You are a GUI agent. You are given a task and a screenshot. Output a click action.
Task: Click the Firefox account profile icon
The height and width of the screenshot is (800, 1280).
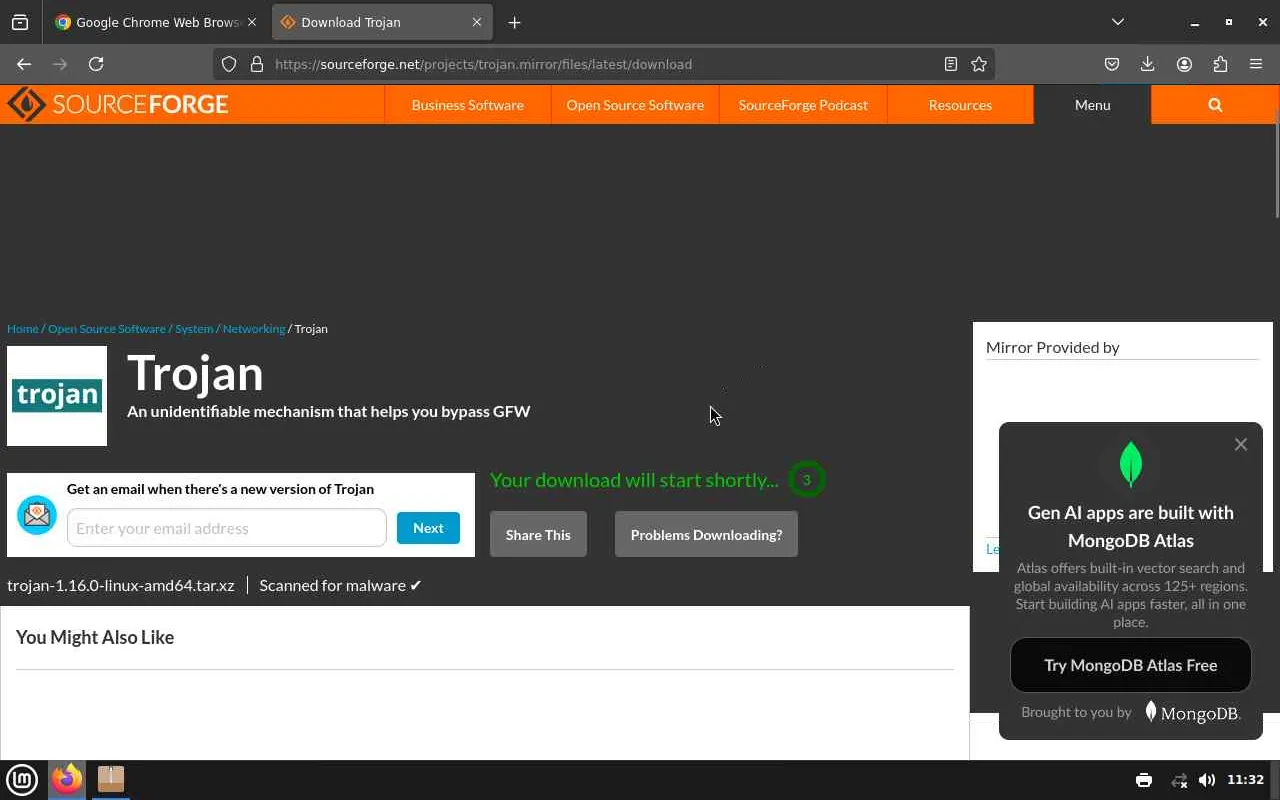(1184, 64)
